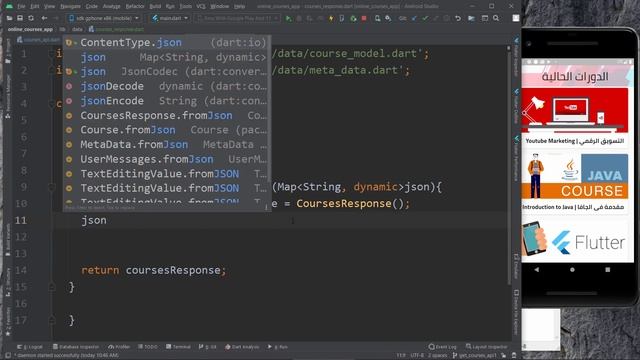640x360 pixels.
Task: Click the Git commit checkmark icon
Action: [x=425, y=18]
